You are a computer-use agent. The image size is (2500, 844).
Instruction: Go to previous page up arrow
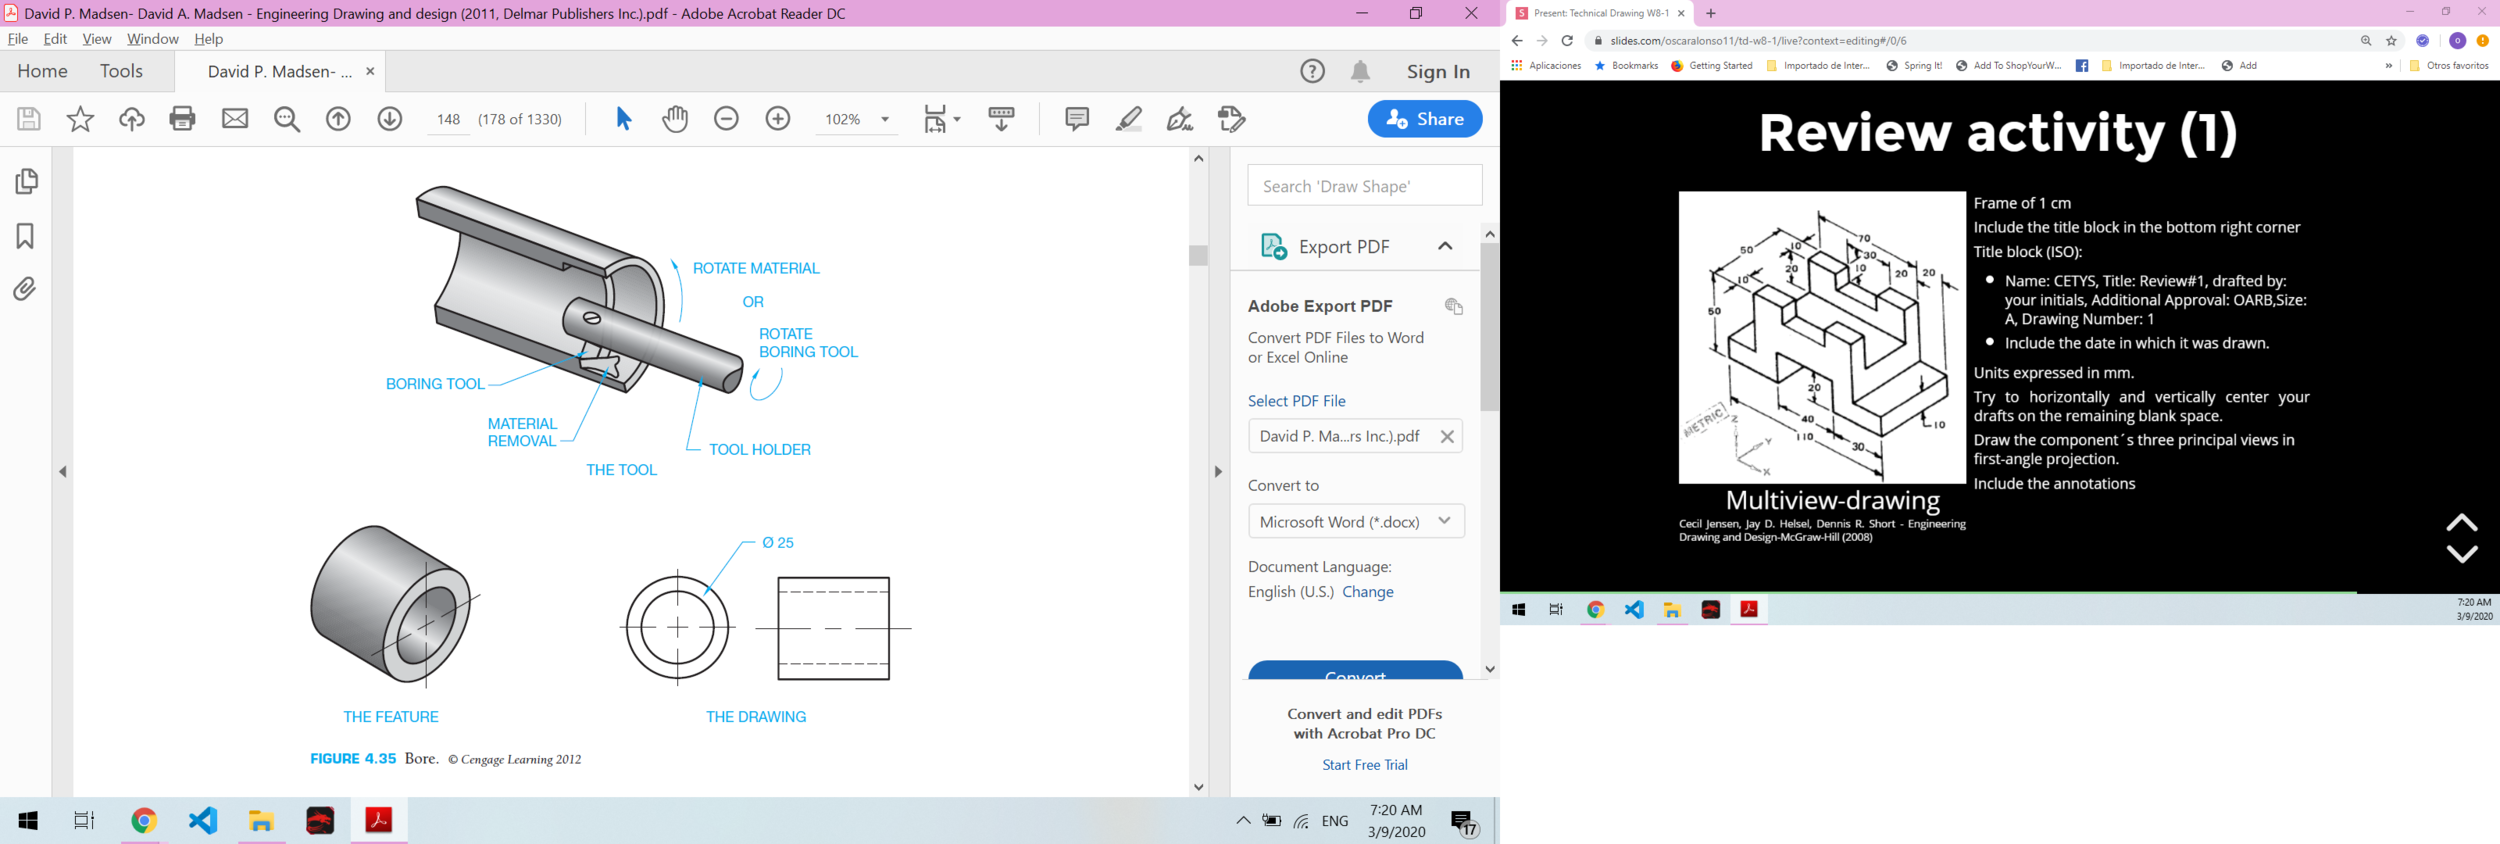click(339, 119)
